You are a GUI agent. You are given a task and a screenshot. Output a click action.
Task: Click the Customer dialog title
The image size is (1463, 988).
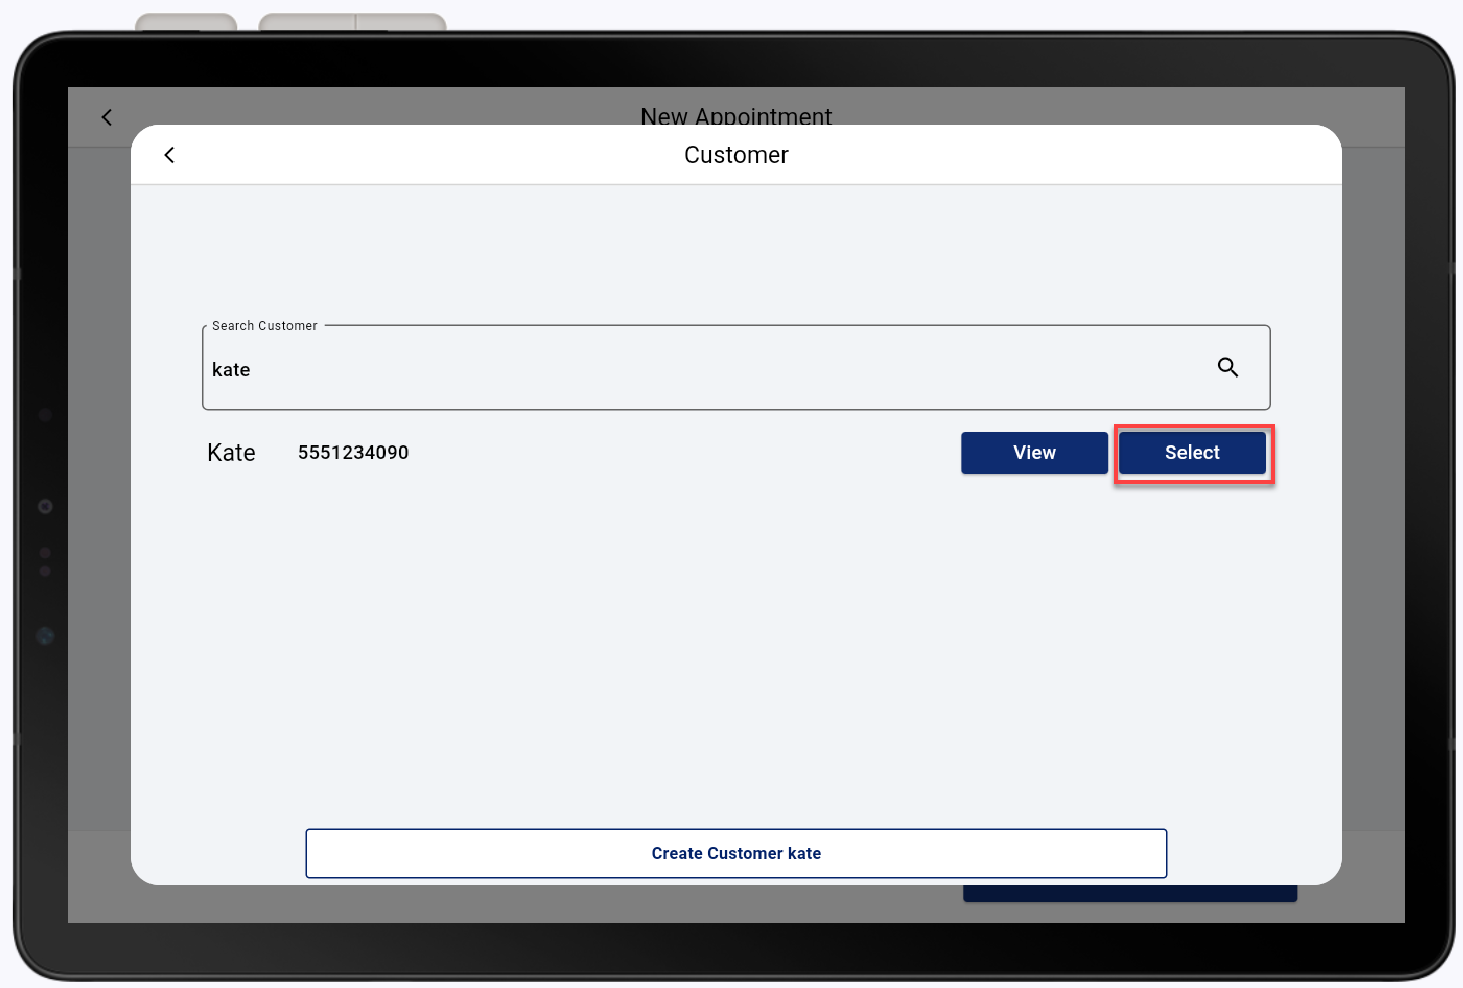pos(736,155)
